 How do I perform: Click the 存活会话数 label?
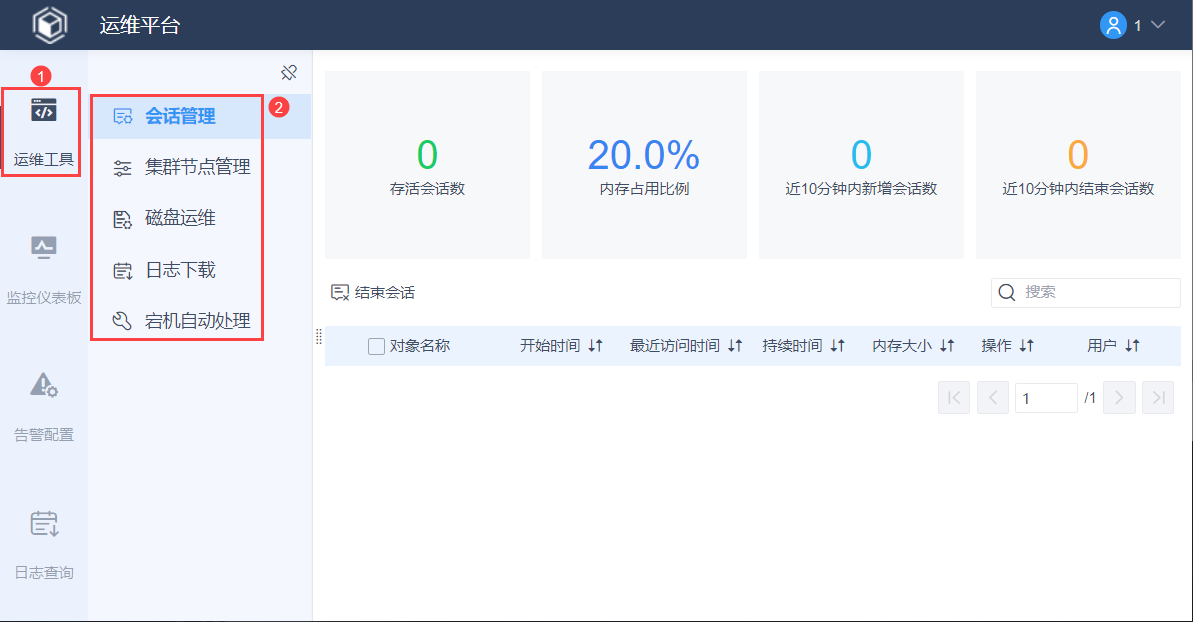[x=428, y=189]
